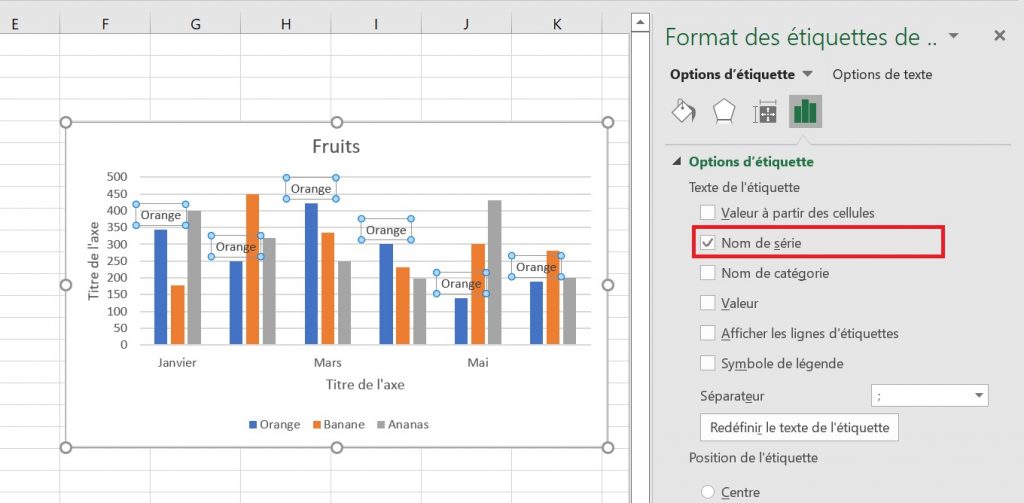Select the Label Options bar-chart icon

pyautogui.click(x=805, y=112)
